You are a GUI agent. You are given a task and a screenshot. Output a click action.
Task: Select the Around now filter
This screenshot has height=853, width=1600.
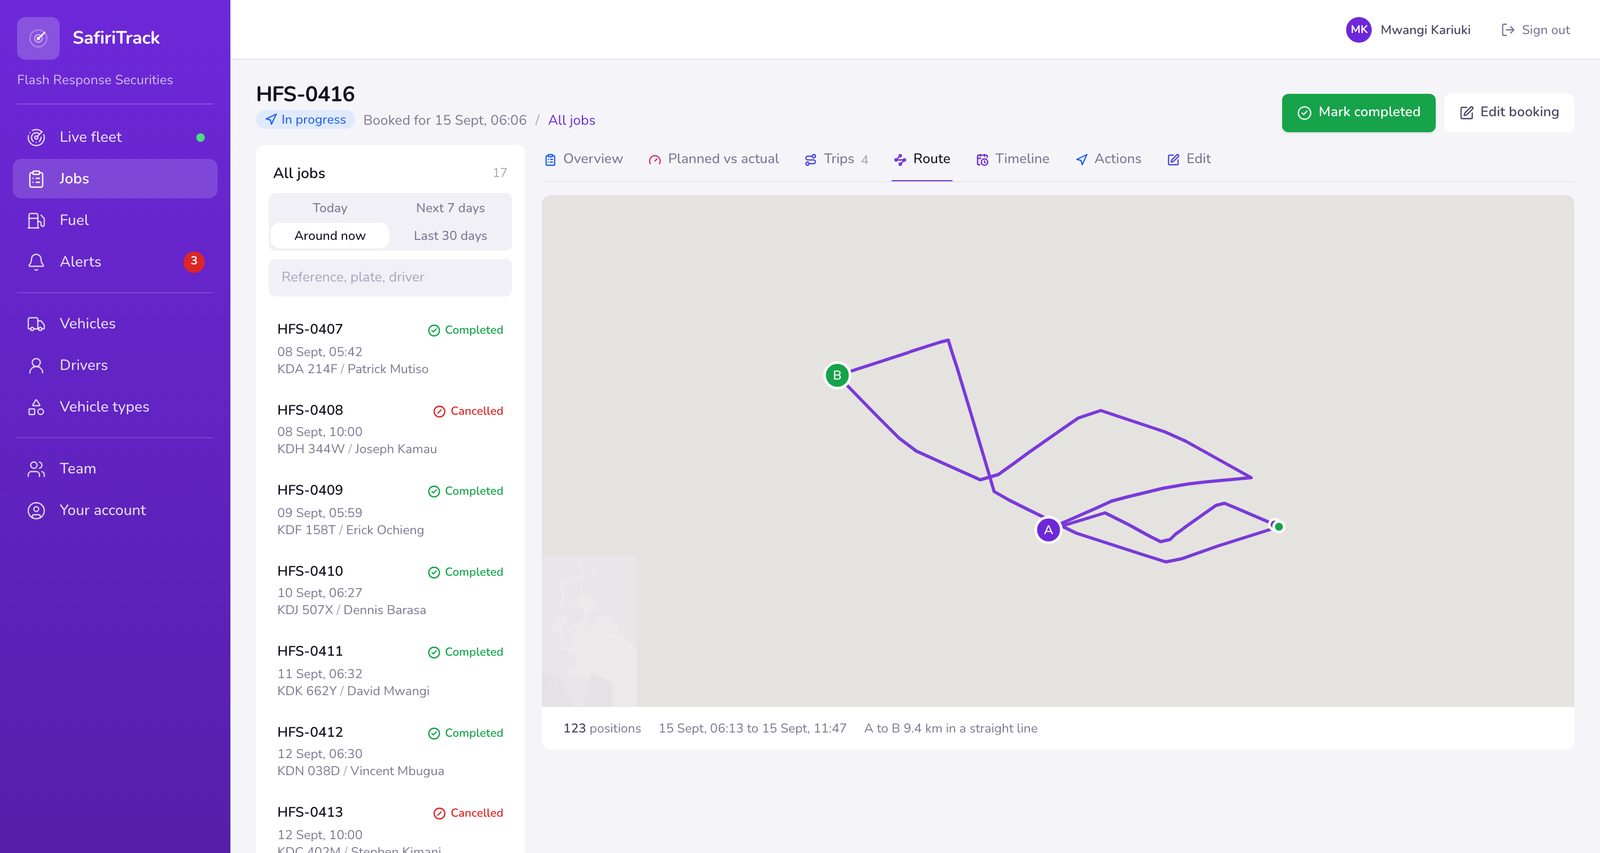point(330,236)
